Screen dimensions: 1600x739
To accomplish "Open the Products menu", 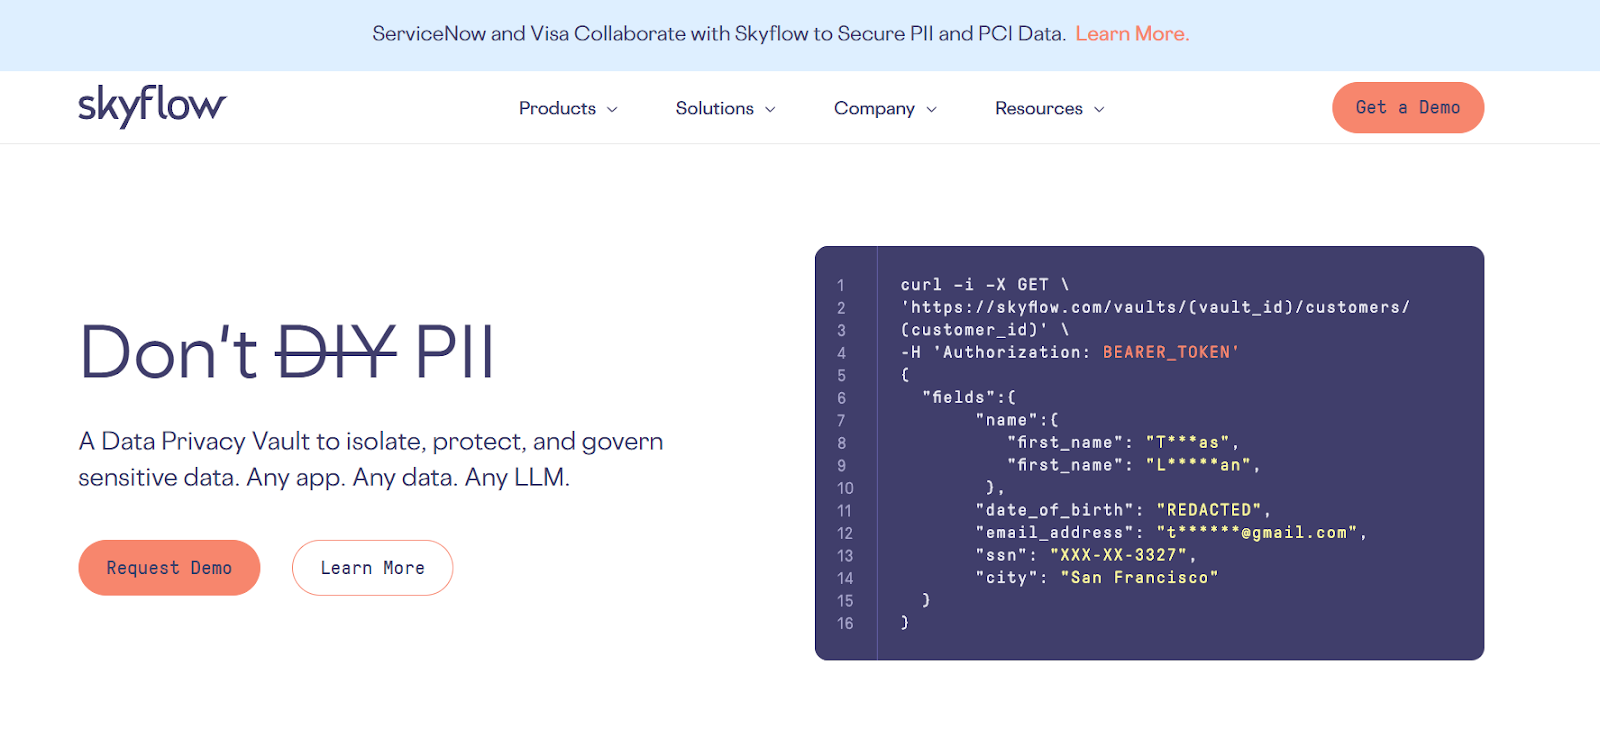I will (557, 108).
